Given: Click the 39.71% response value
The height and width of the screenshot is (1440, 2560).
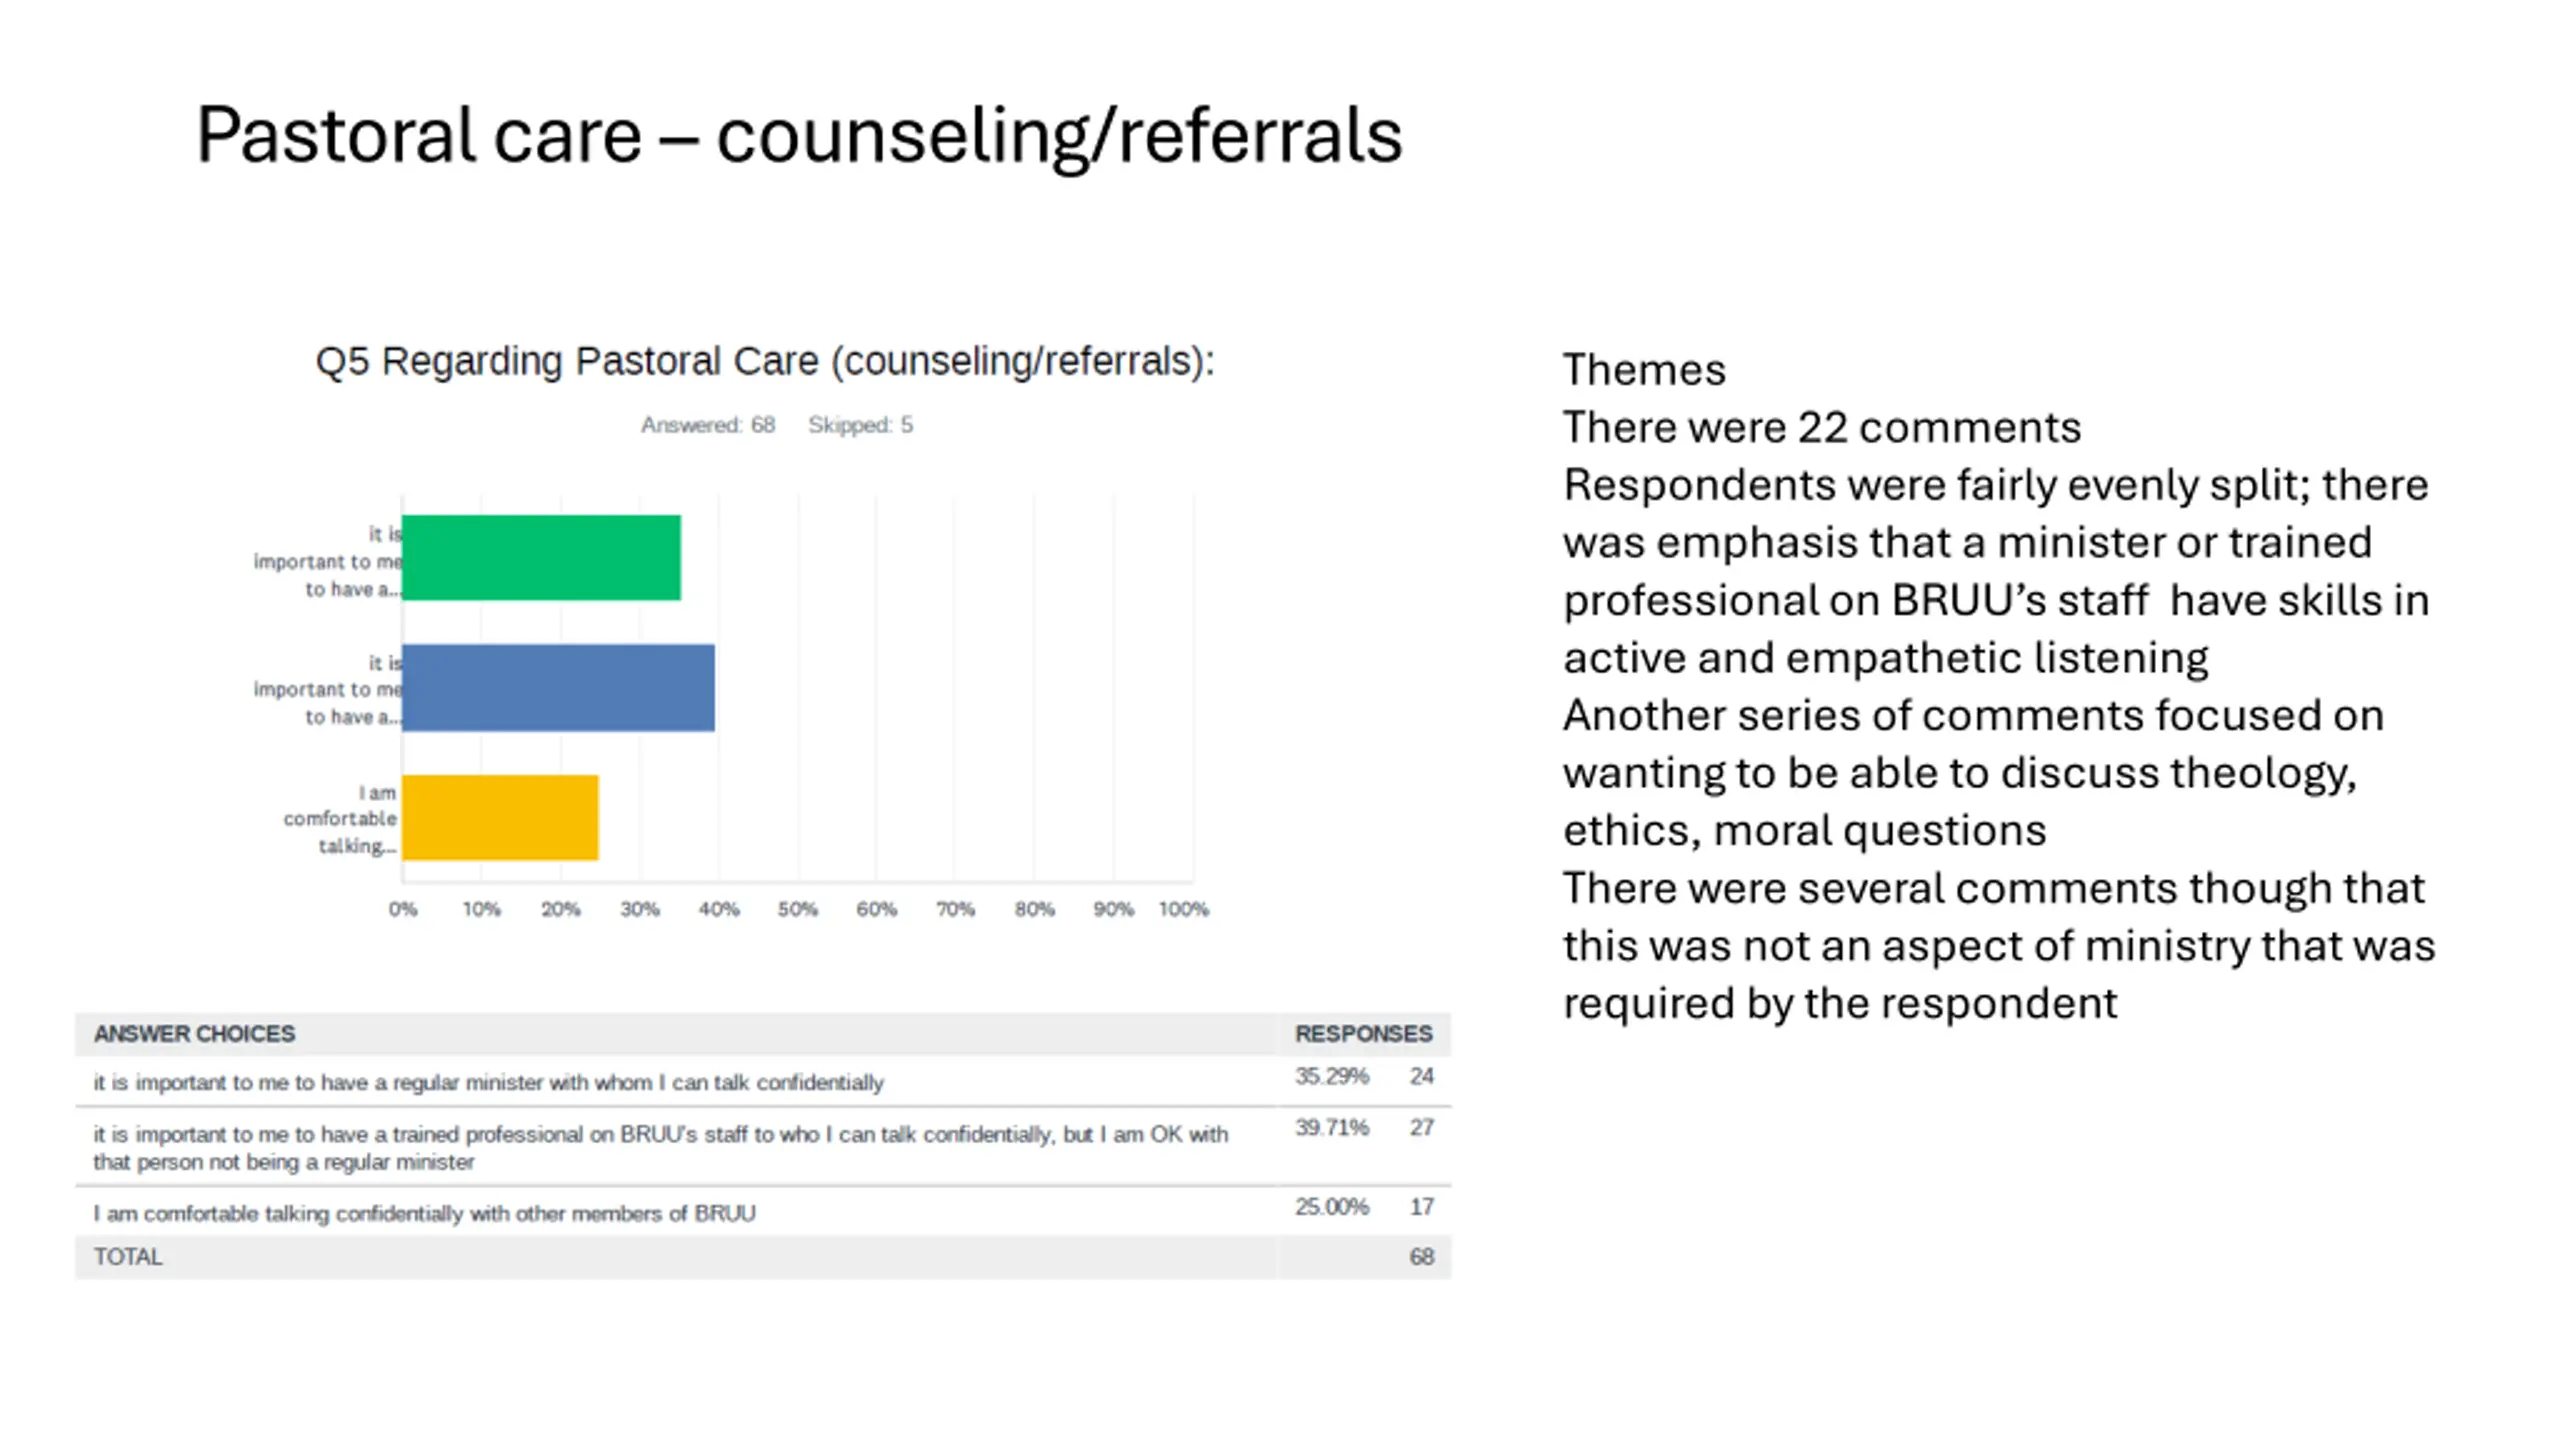Looking at the screenshot, I should 1331,1127.
